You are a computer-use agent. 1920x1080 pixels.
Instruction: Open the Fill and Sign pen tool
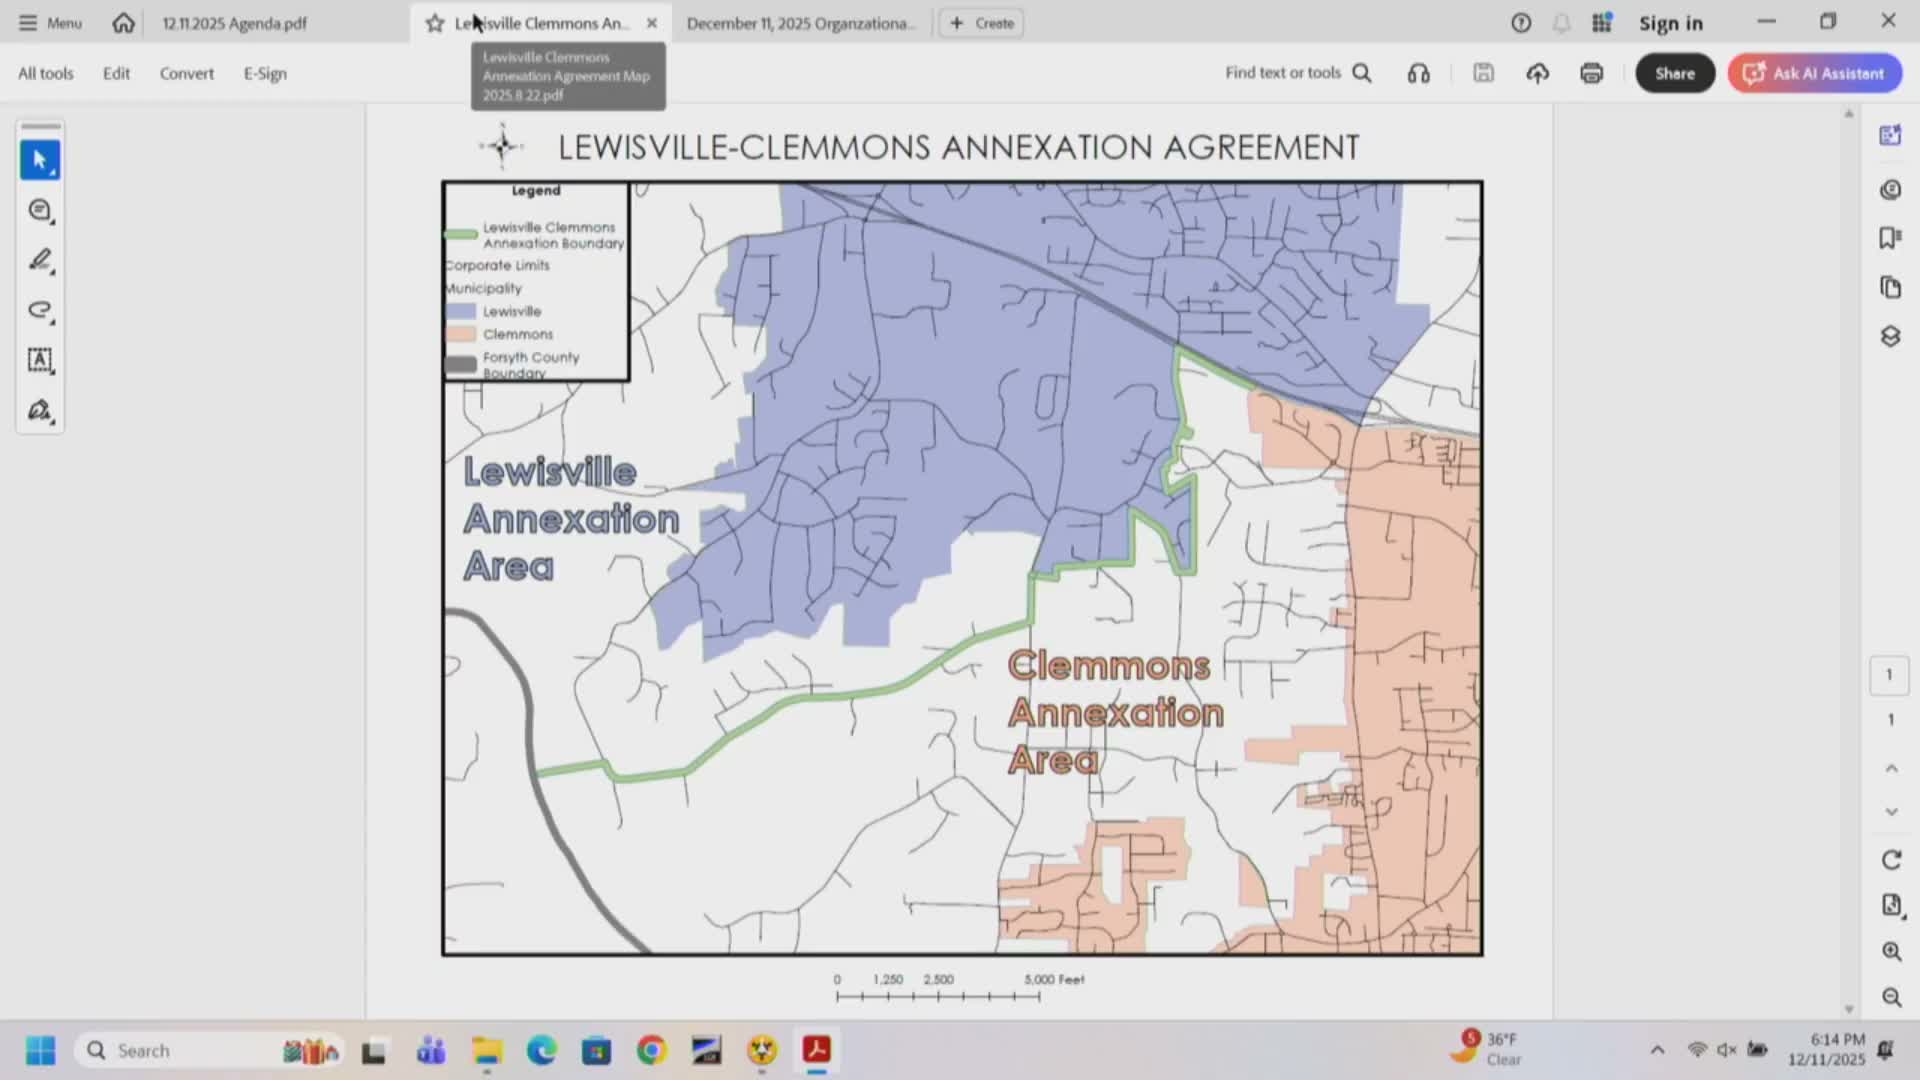(40, 410)
